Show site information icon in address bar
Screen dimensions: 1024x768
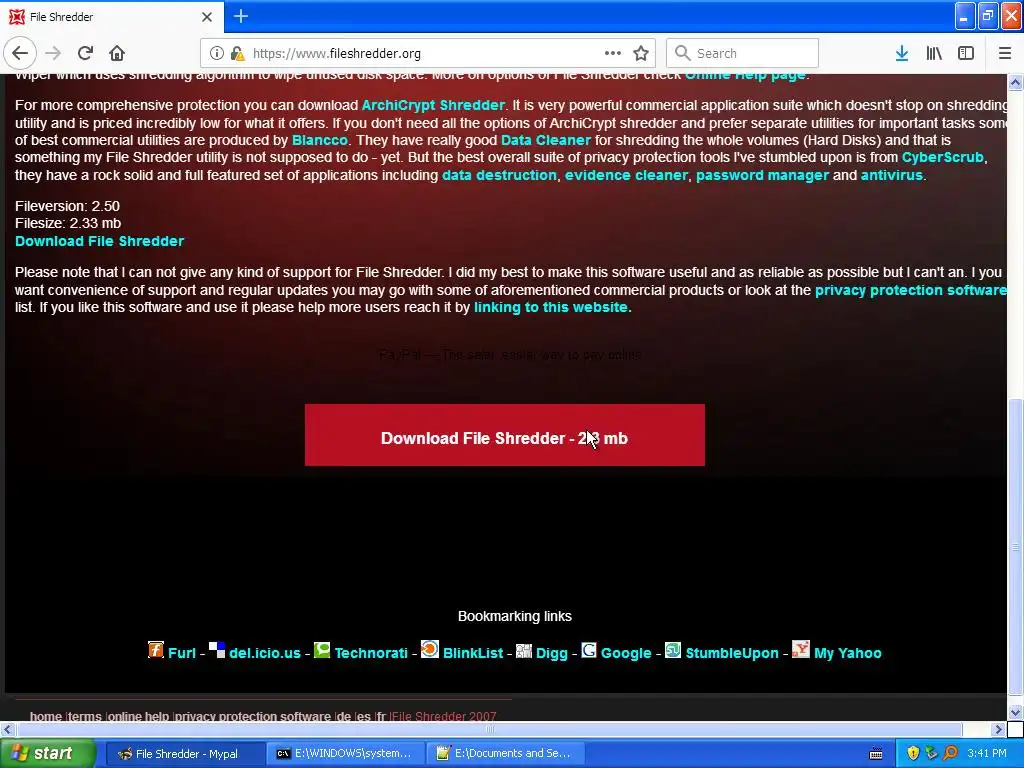coord(216,54)
